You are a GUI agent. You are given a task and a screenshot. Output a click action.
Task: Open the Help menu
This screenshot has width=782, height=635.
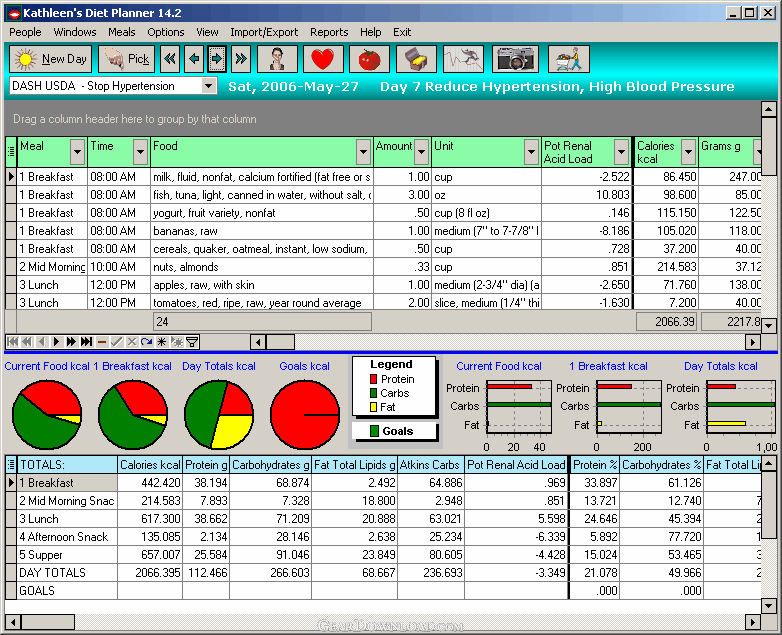tap(371, 32)
